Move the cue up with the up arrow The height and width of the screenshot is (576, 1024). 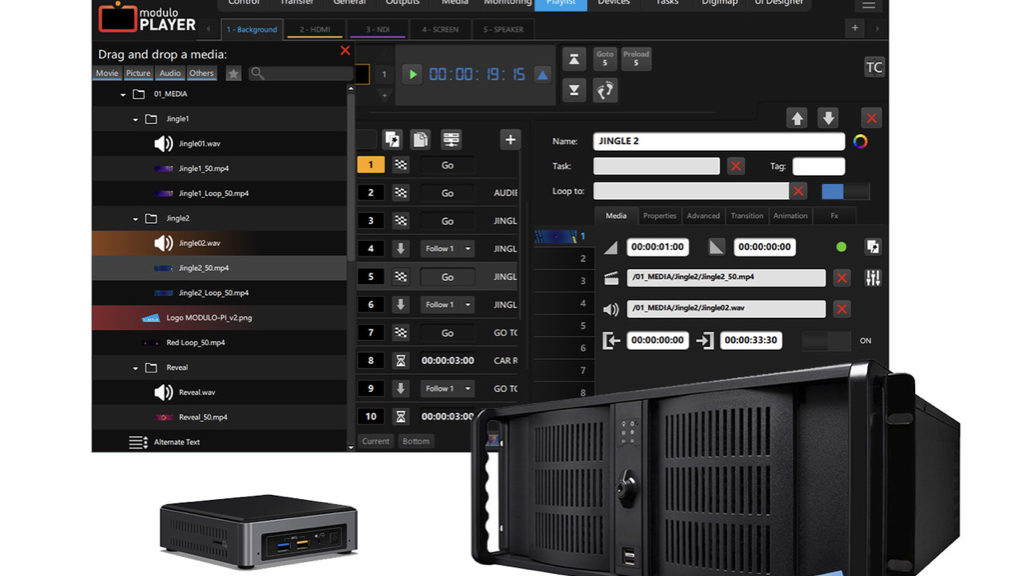click(x=797, y=118)
